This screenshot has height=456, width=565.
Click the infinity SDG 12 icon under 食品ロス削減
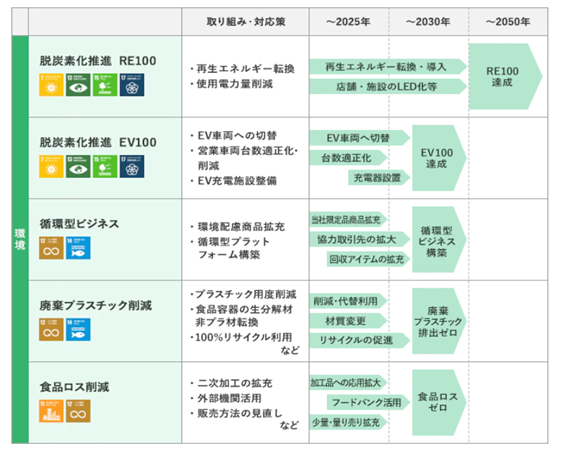click(x=78, y=411)
